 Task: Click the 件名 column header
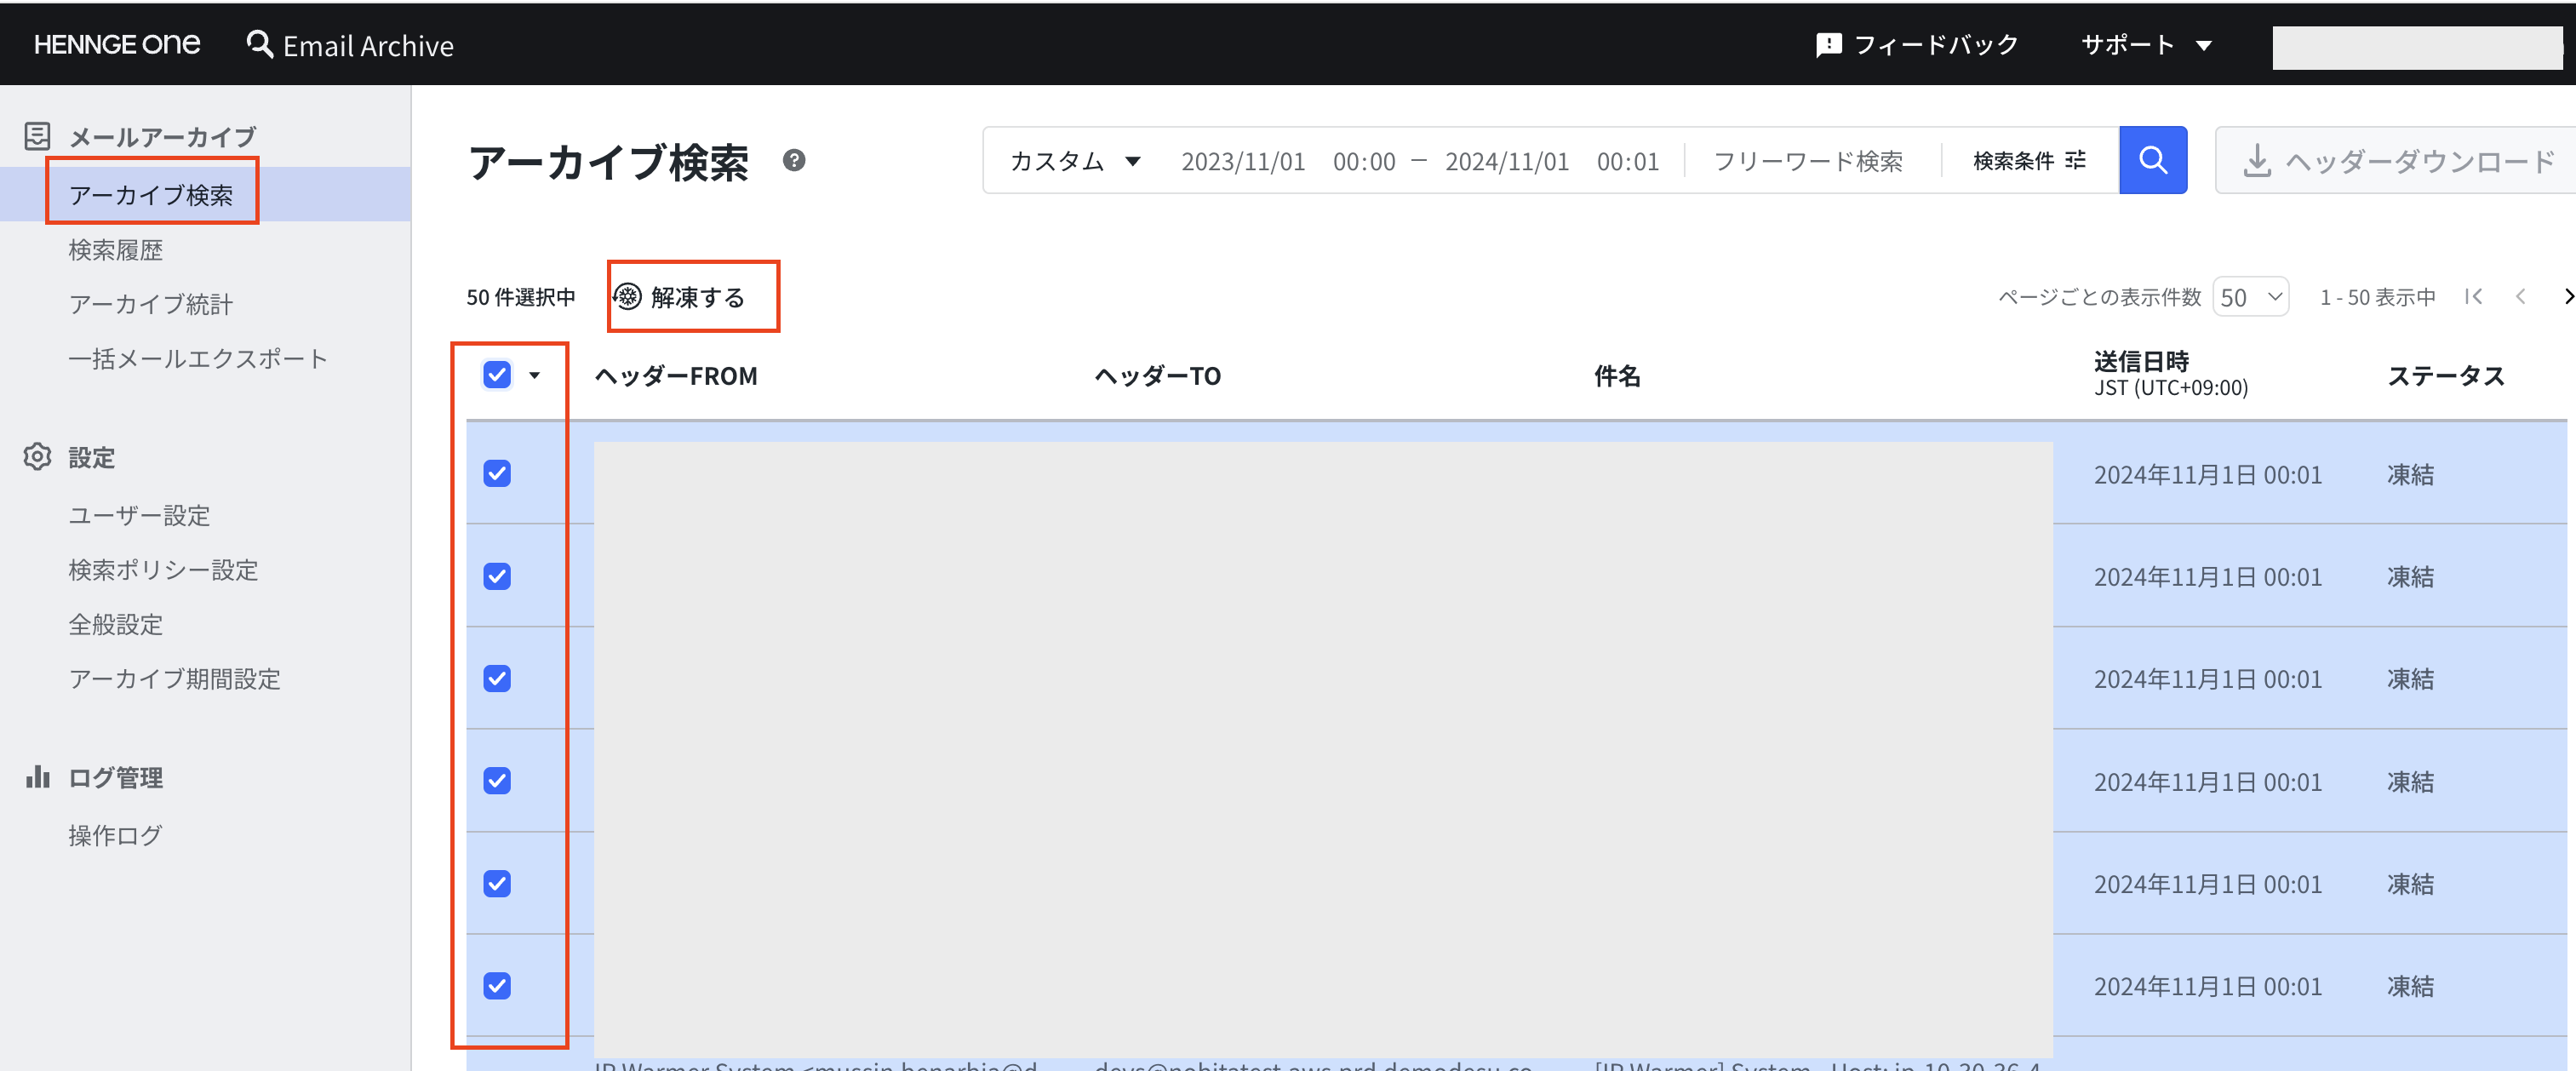1617,376
